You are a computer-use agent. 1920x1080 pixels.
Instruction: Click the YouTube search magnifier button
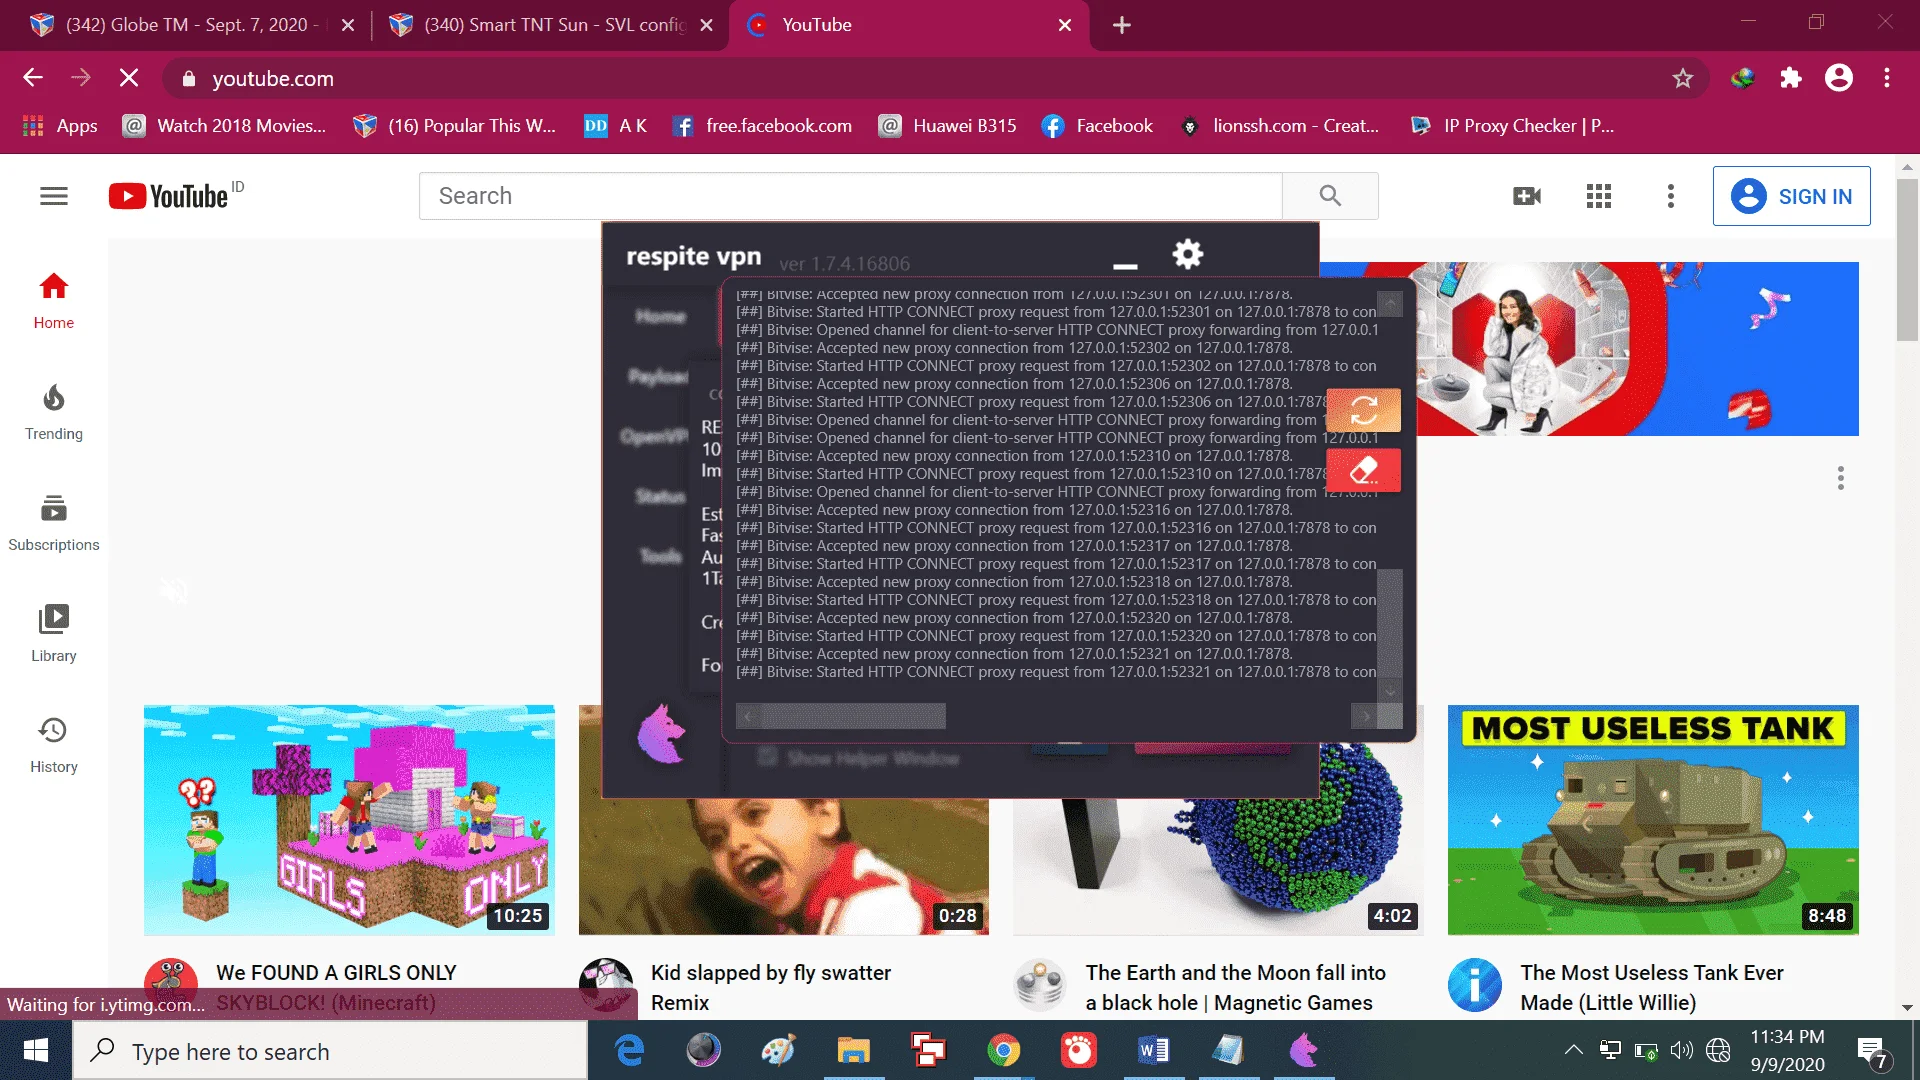1330,196
